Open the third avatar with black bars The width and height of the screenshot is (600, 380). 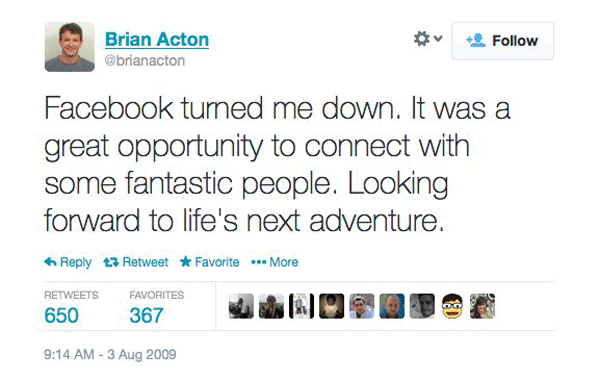pyautogui.click(x=302, y=306)
